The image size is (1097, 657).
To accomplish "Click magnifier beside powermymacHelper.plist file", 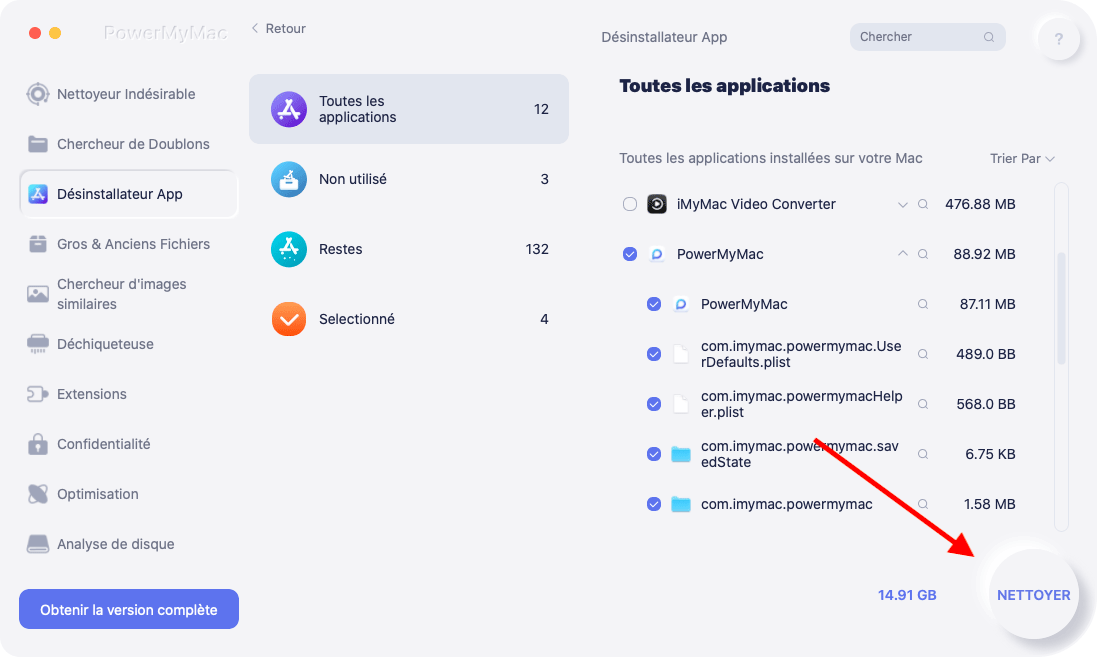I will [x=923, y=404].
